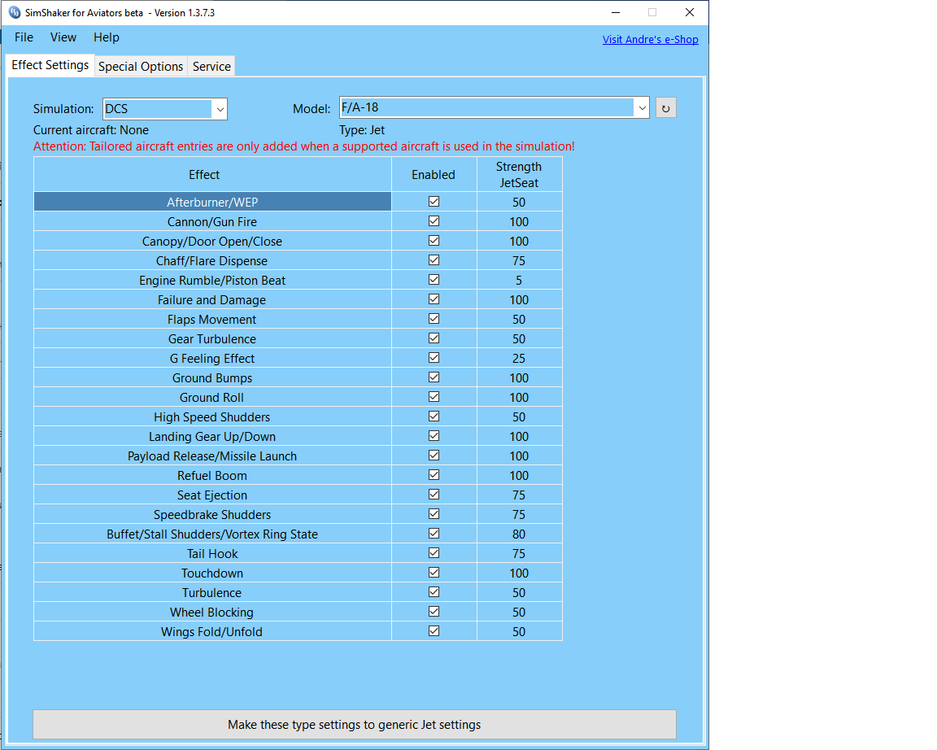Toggle Seat Ejection enabled checkbox
The image size is (937, 750).
(x=434, y=494)
